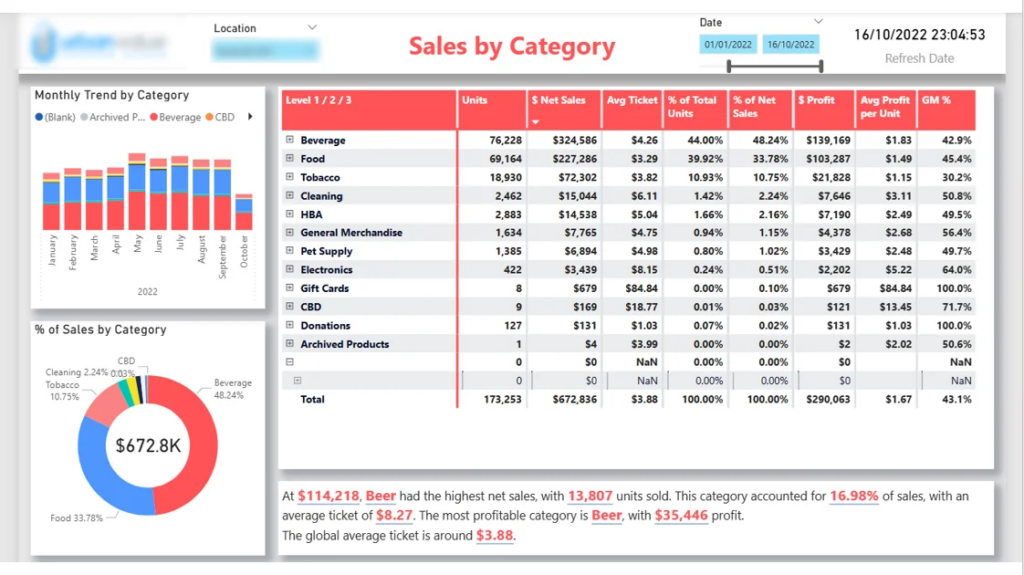1024x575 pixels.
Task: Select the Tobacco slice of donut chart
Action: point(106,405)
